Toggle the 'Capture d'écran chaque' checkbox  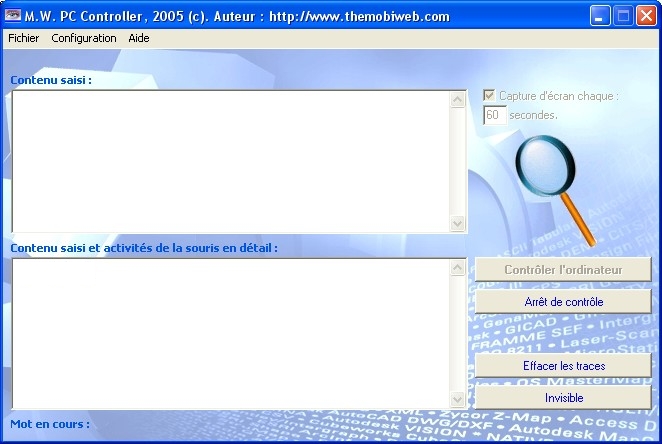point(489,96)
